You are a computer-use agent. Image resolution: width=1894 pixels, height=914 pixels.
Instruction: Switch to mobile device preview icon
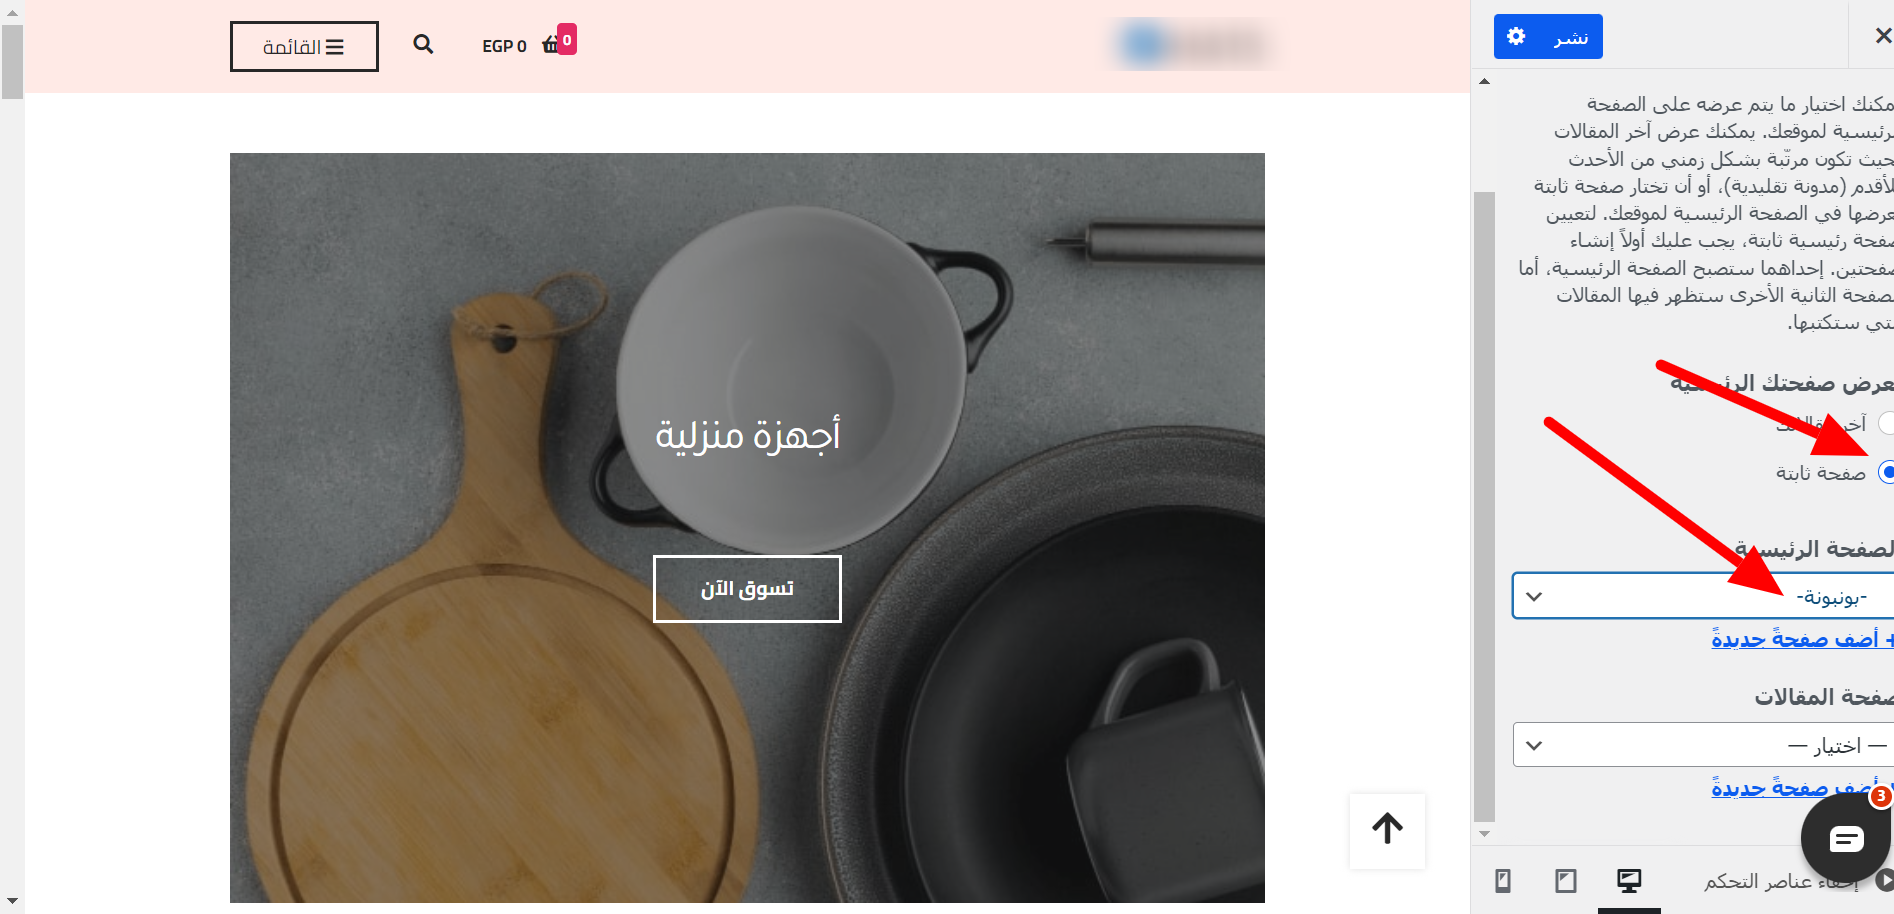click(x=1502, y=881)
